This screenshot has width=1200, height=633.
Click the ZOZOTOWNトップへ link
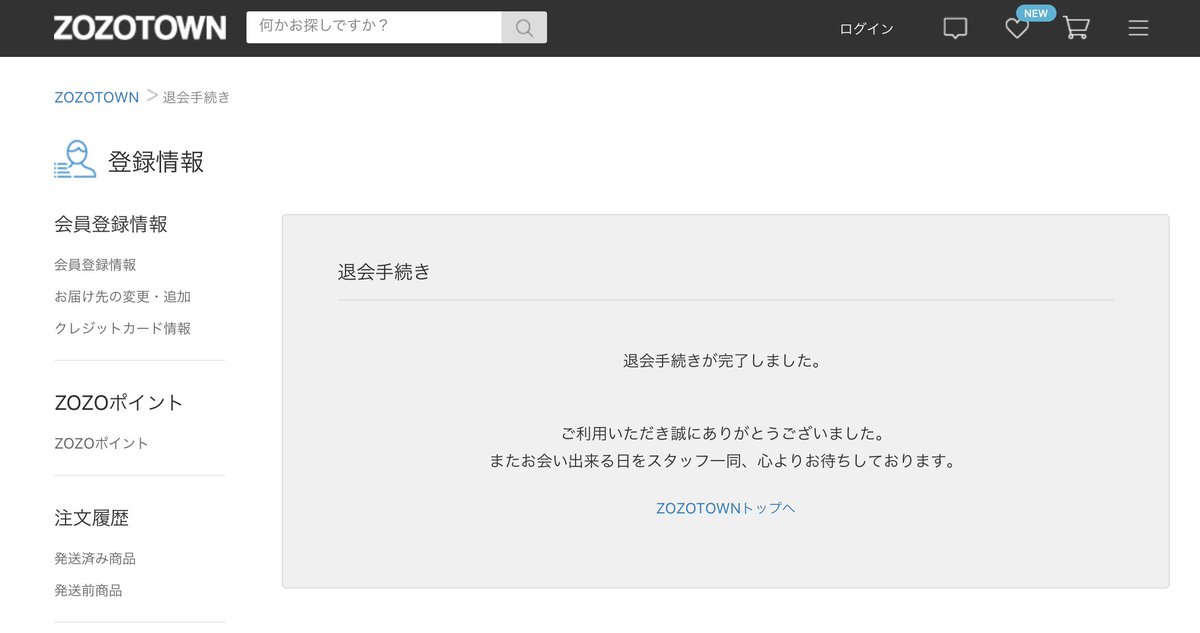(x=726, y=508)
